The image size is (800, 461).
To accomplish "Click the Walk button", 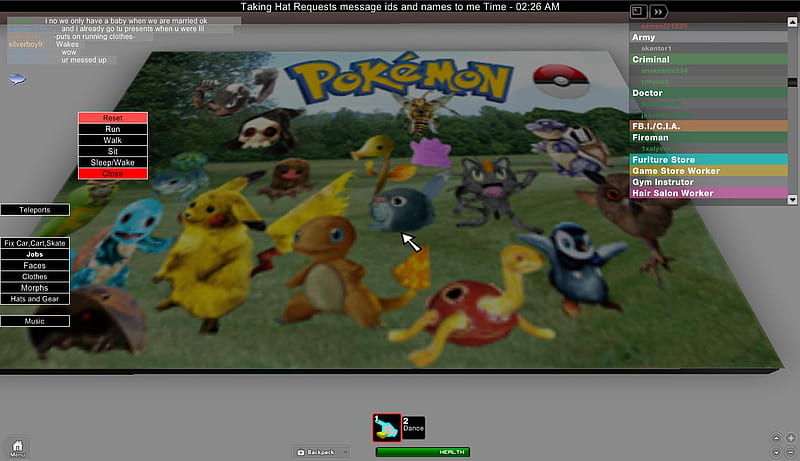I will click(x=113, y=140).
